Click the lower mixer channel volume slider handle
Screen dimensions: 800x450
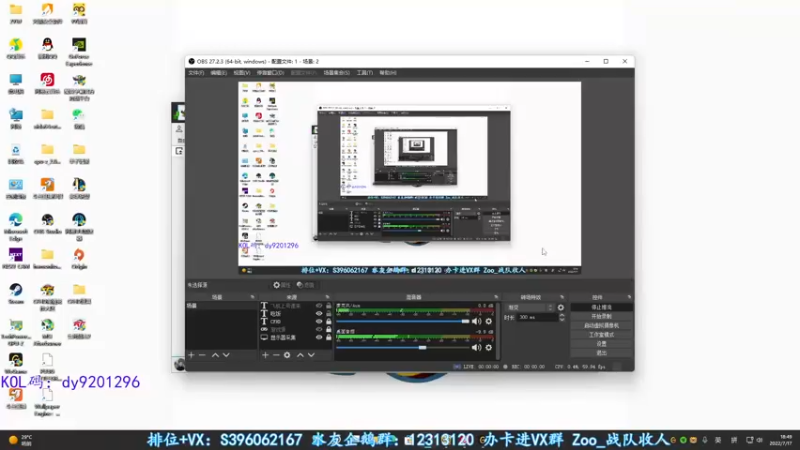(422, 348)
